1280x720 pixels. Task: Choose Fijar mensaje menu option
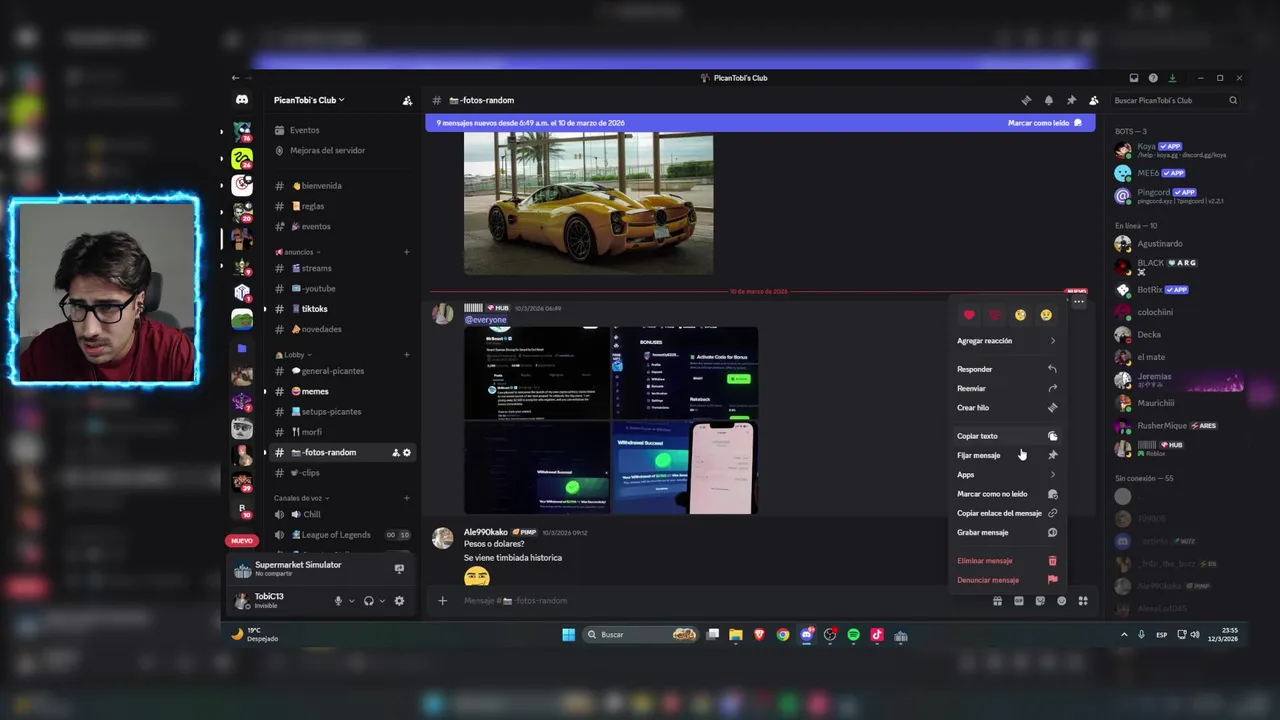[x=1007, y=456]
